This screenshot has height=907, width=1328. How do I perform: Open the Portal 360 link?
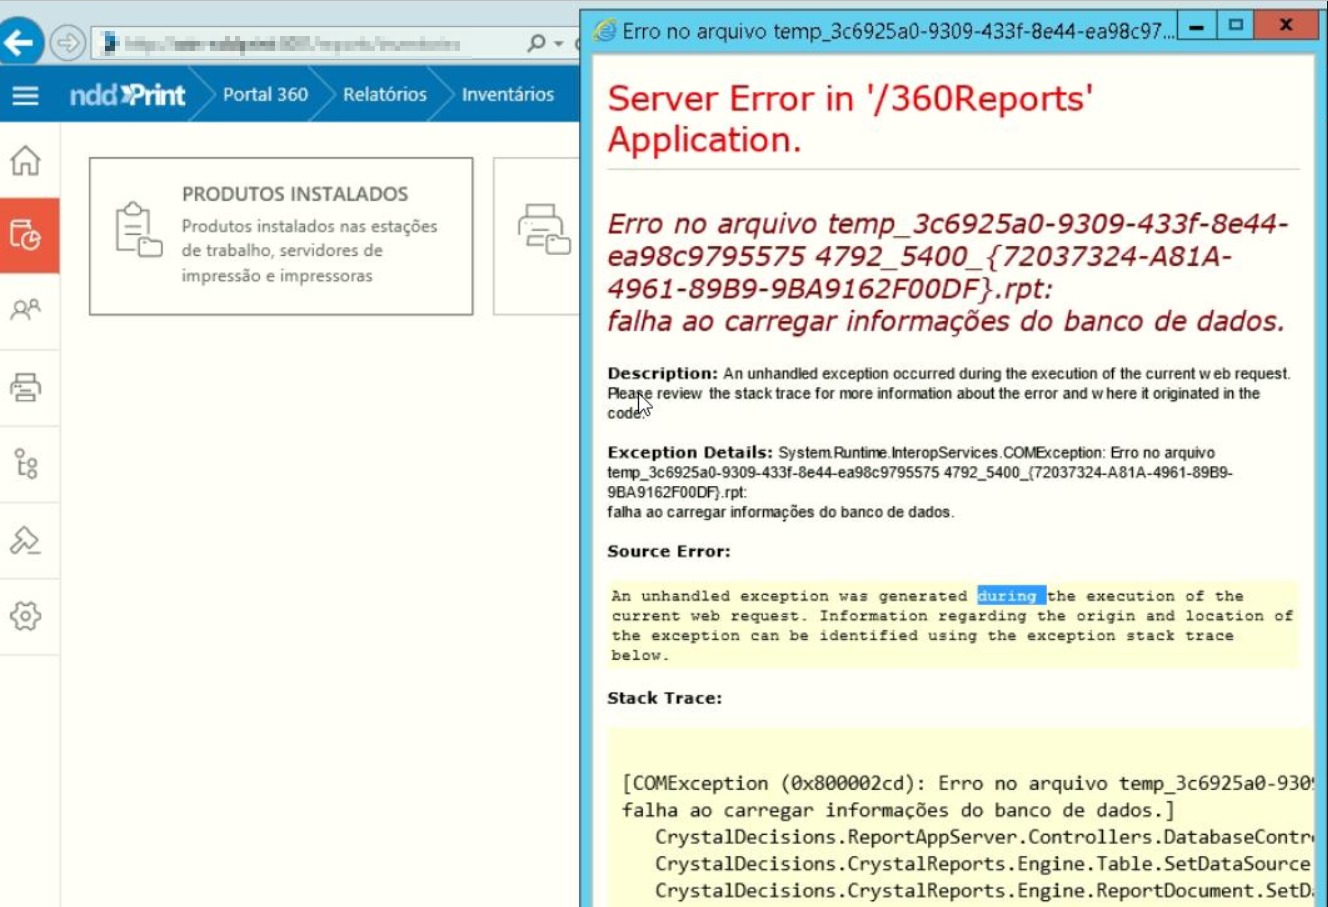(x=266, y=95)
